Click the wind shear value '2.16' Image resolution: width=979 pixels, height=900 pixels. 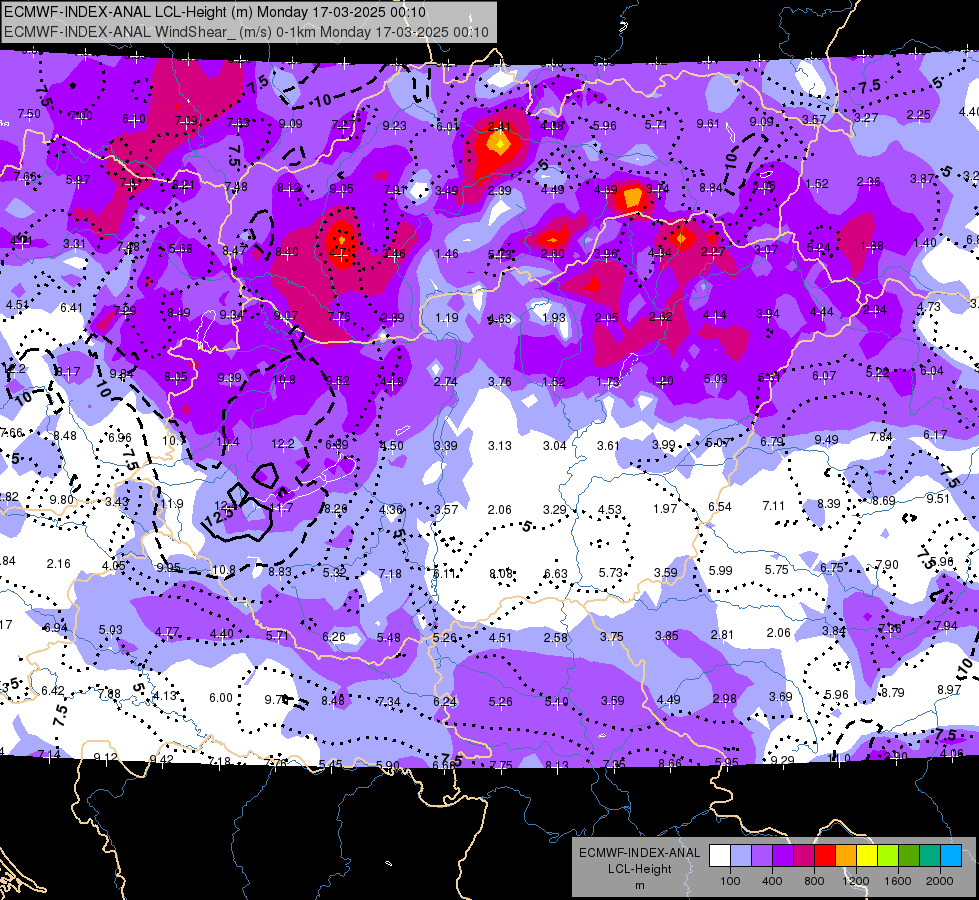[x=59, y=563]
